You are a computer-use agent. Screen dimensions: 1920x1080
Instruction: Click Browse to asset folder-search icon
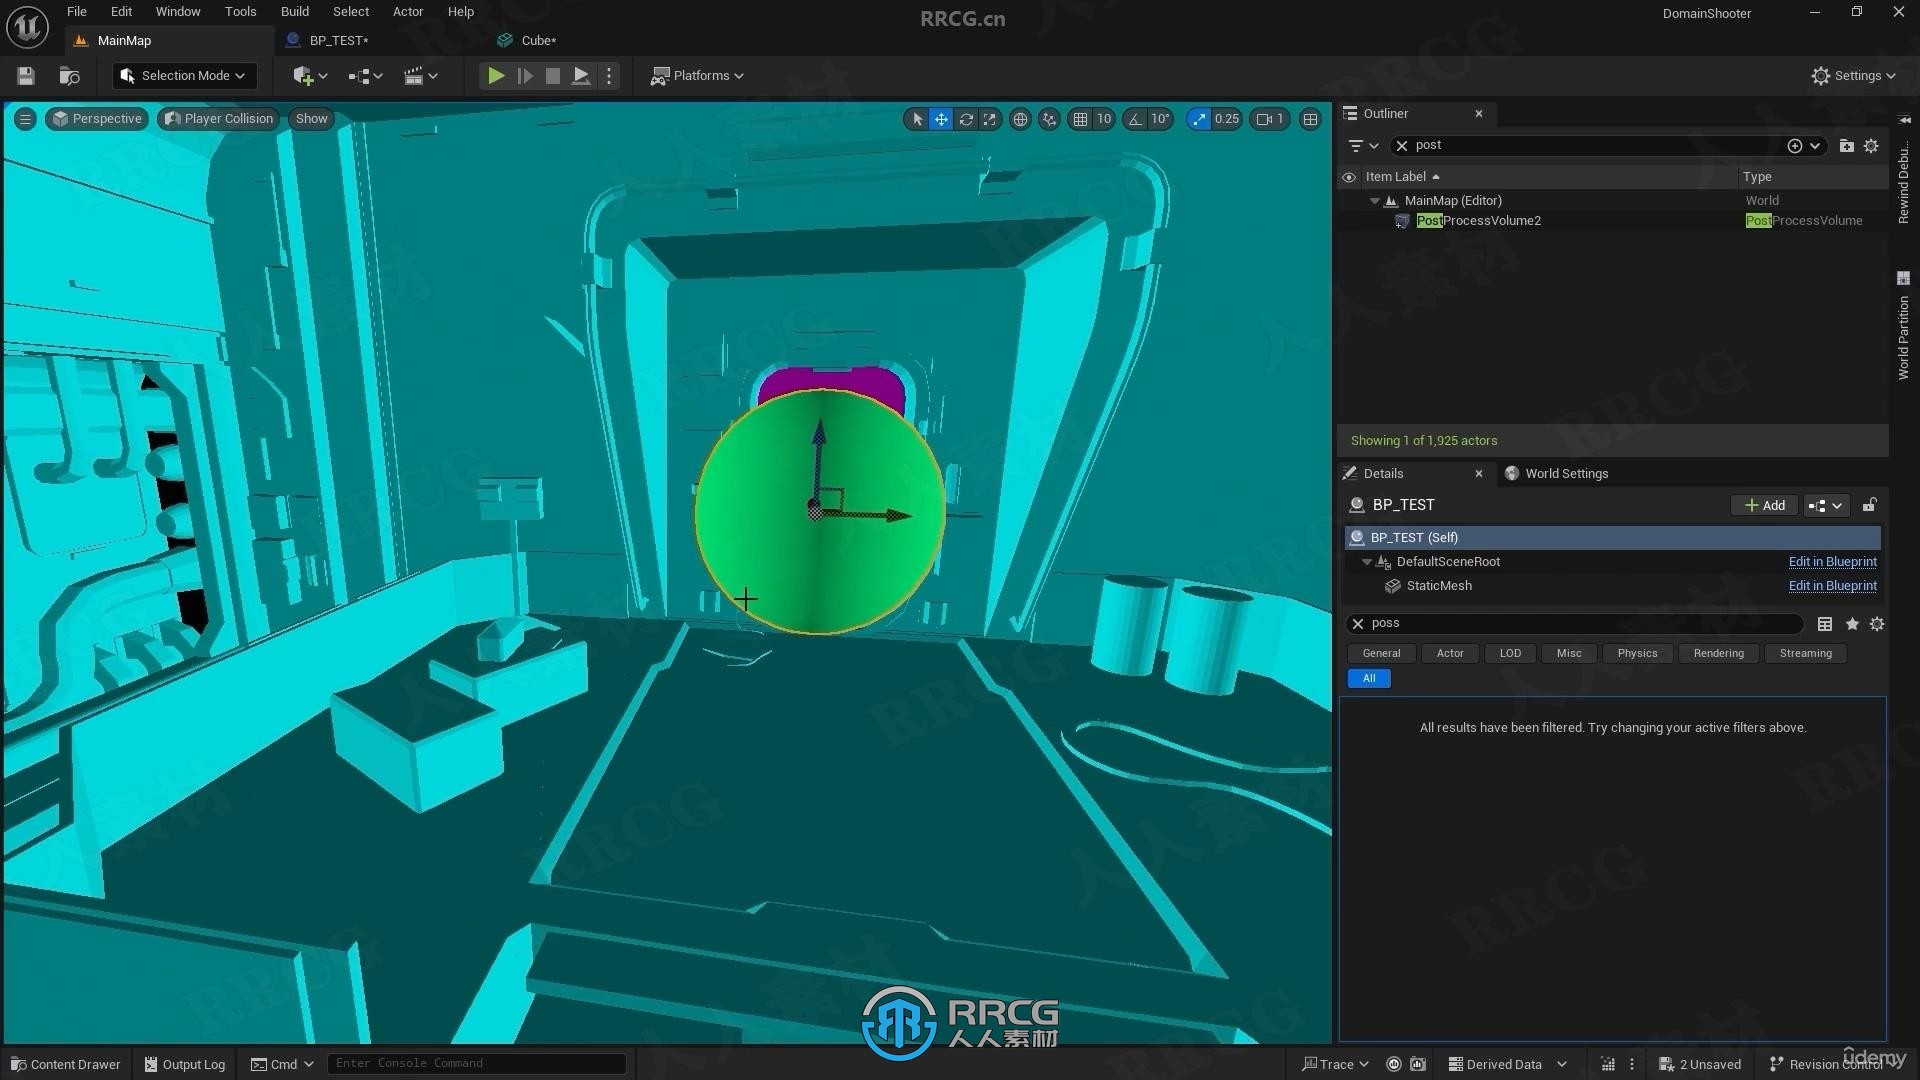click(x=70, y=76)
